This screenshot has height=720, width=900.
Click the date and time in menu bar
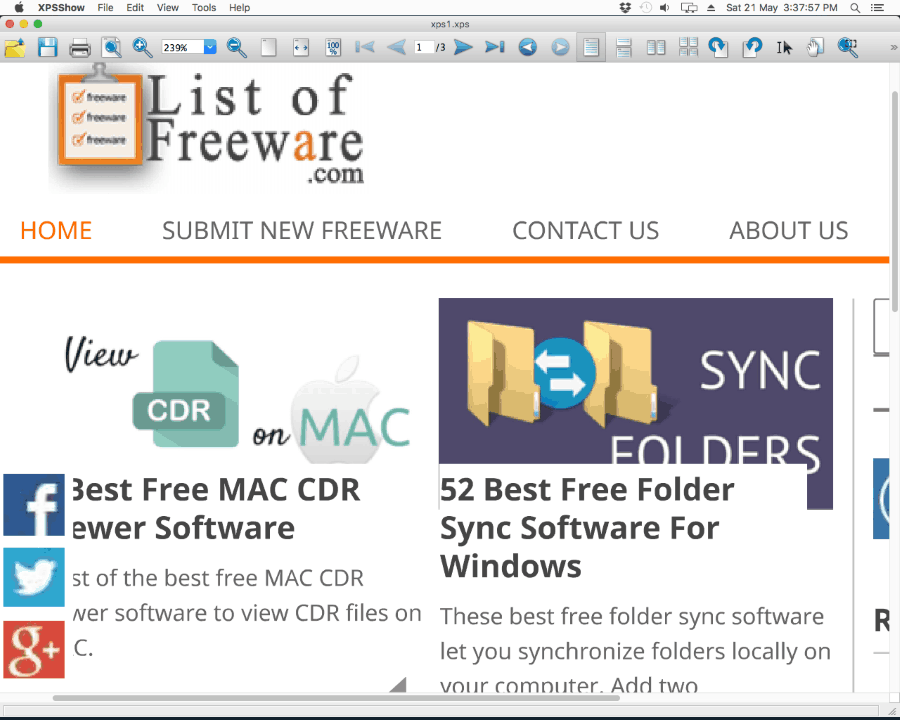pyautogui.click(x=782, y=7)
